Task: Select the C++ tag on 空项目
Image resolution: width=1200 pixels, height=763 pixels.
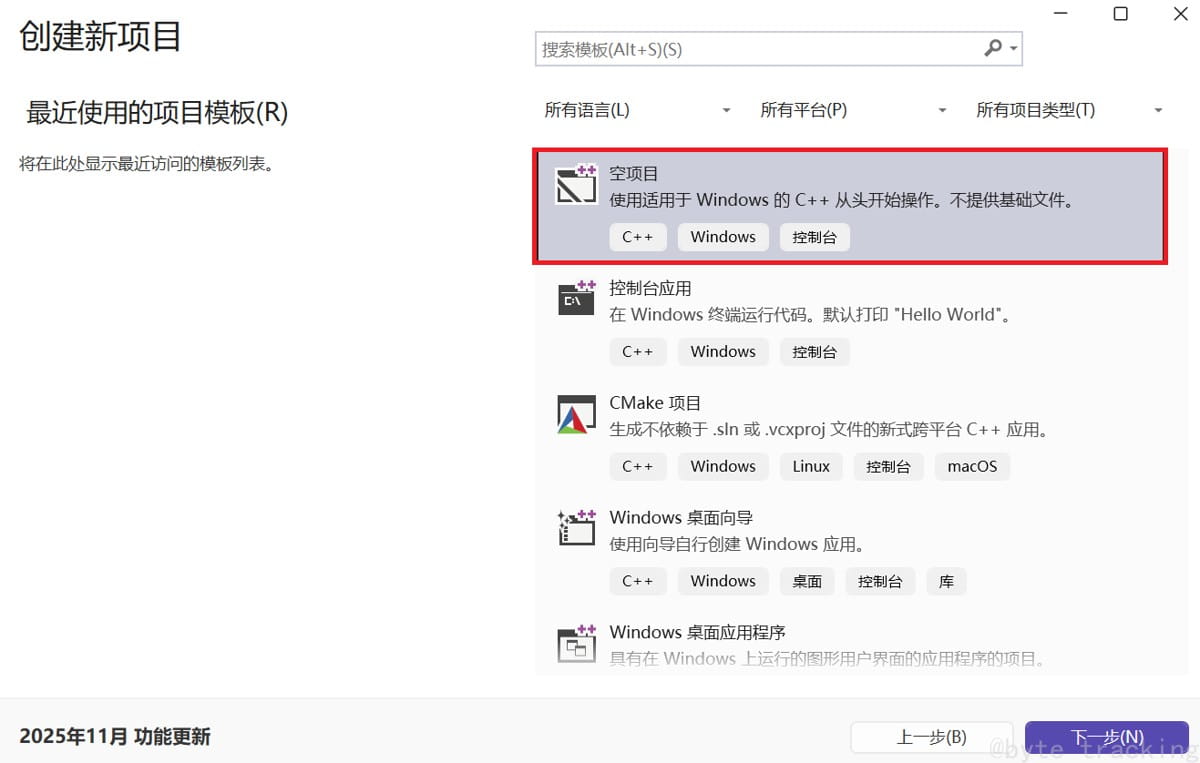Action: pos(638,237)
